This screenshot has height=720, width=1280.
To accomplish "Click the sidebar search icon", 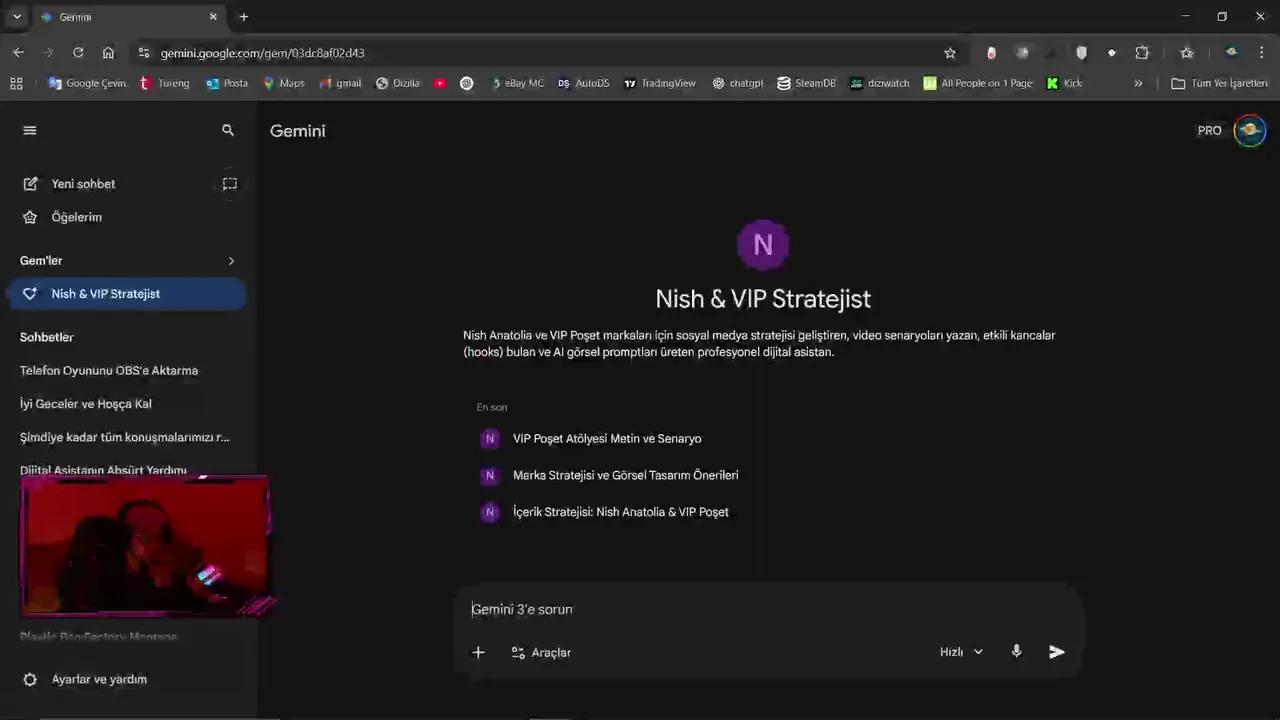I will click(228, 130).
